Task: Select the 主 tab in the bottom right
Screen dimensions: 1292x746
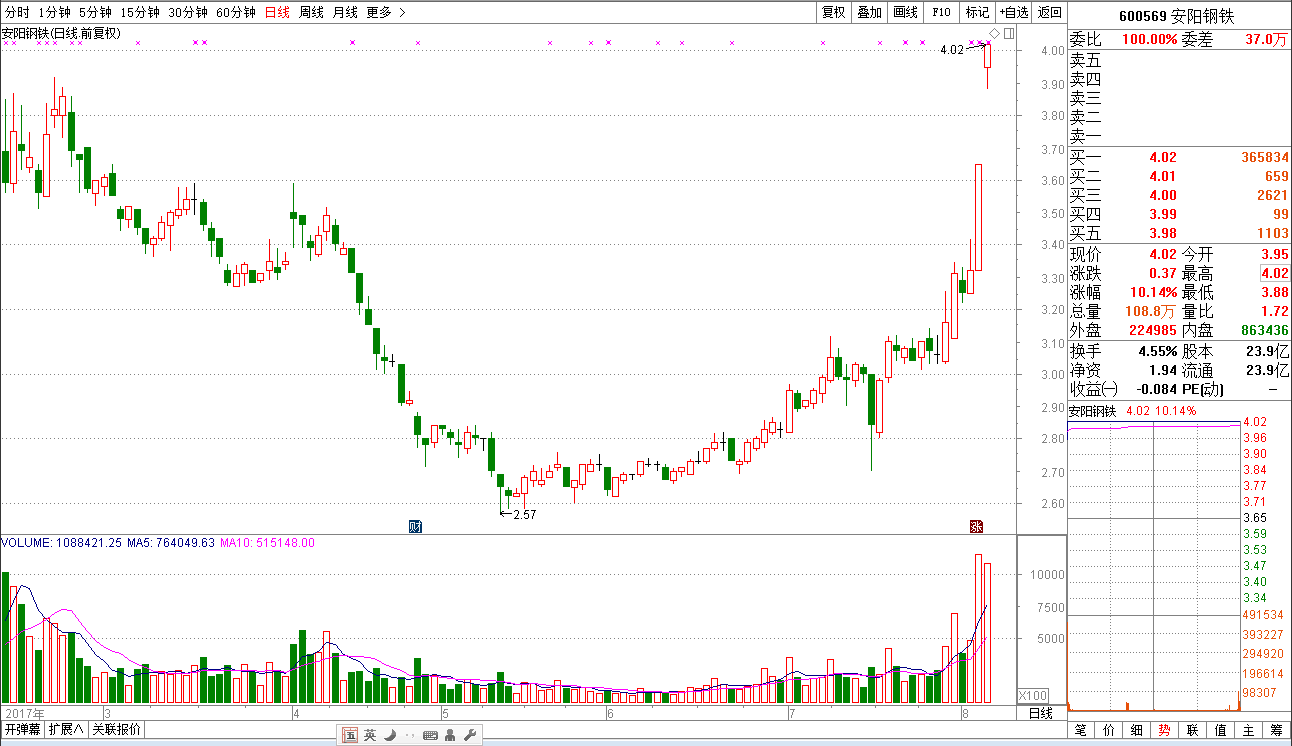Action: pyautogui.click(x=1248, y=731)
